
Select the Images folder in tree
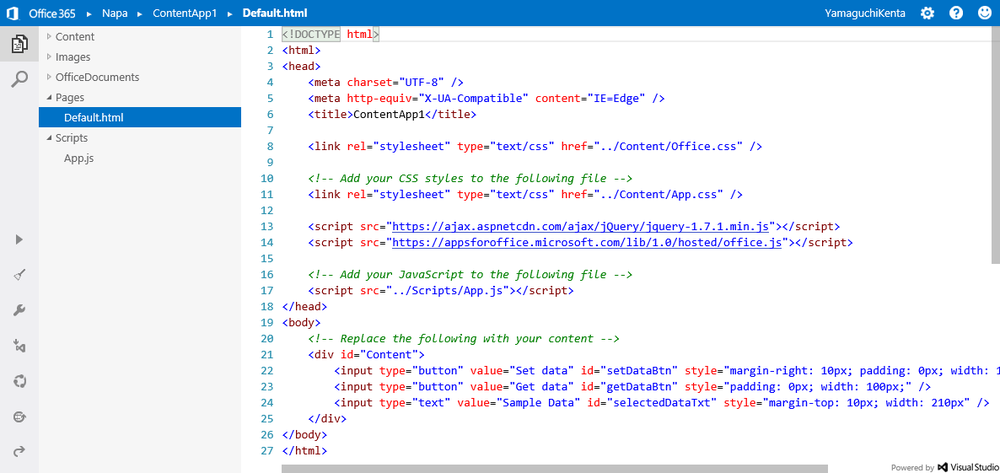point(73,57)
